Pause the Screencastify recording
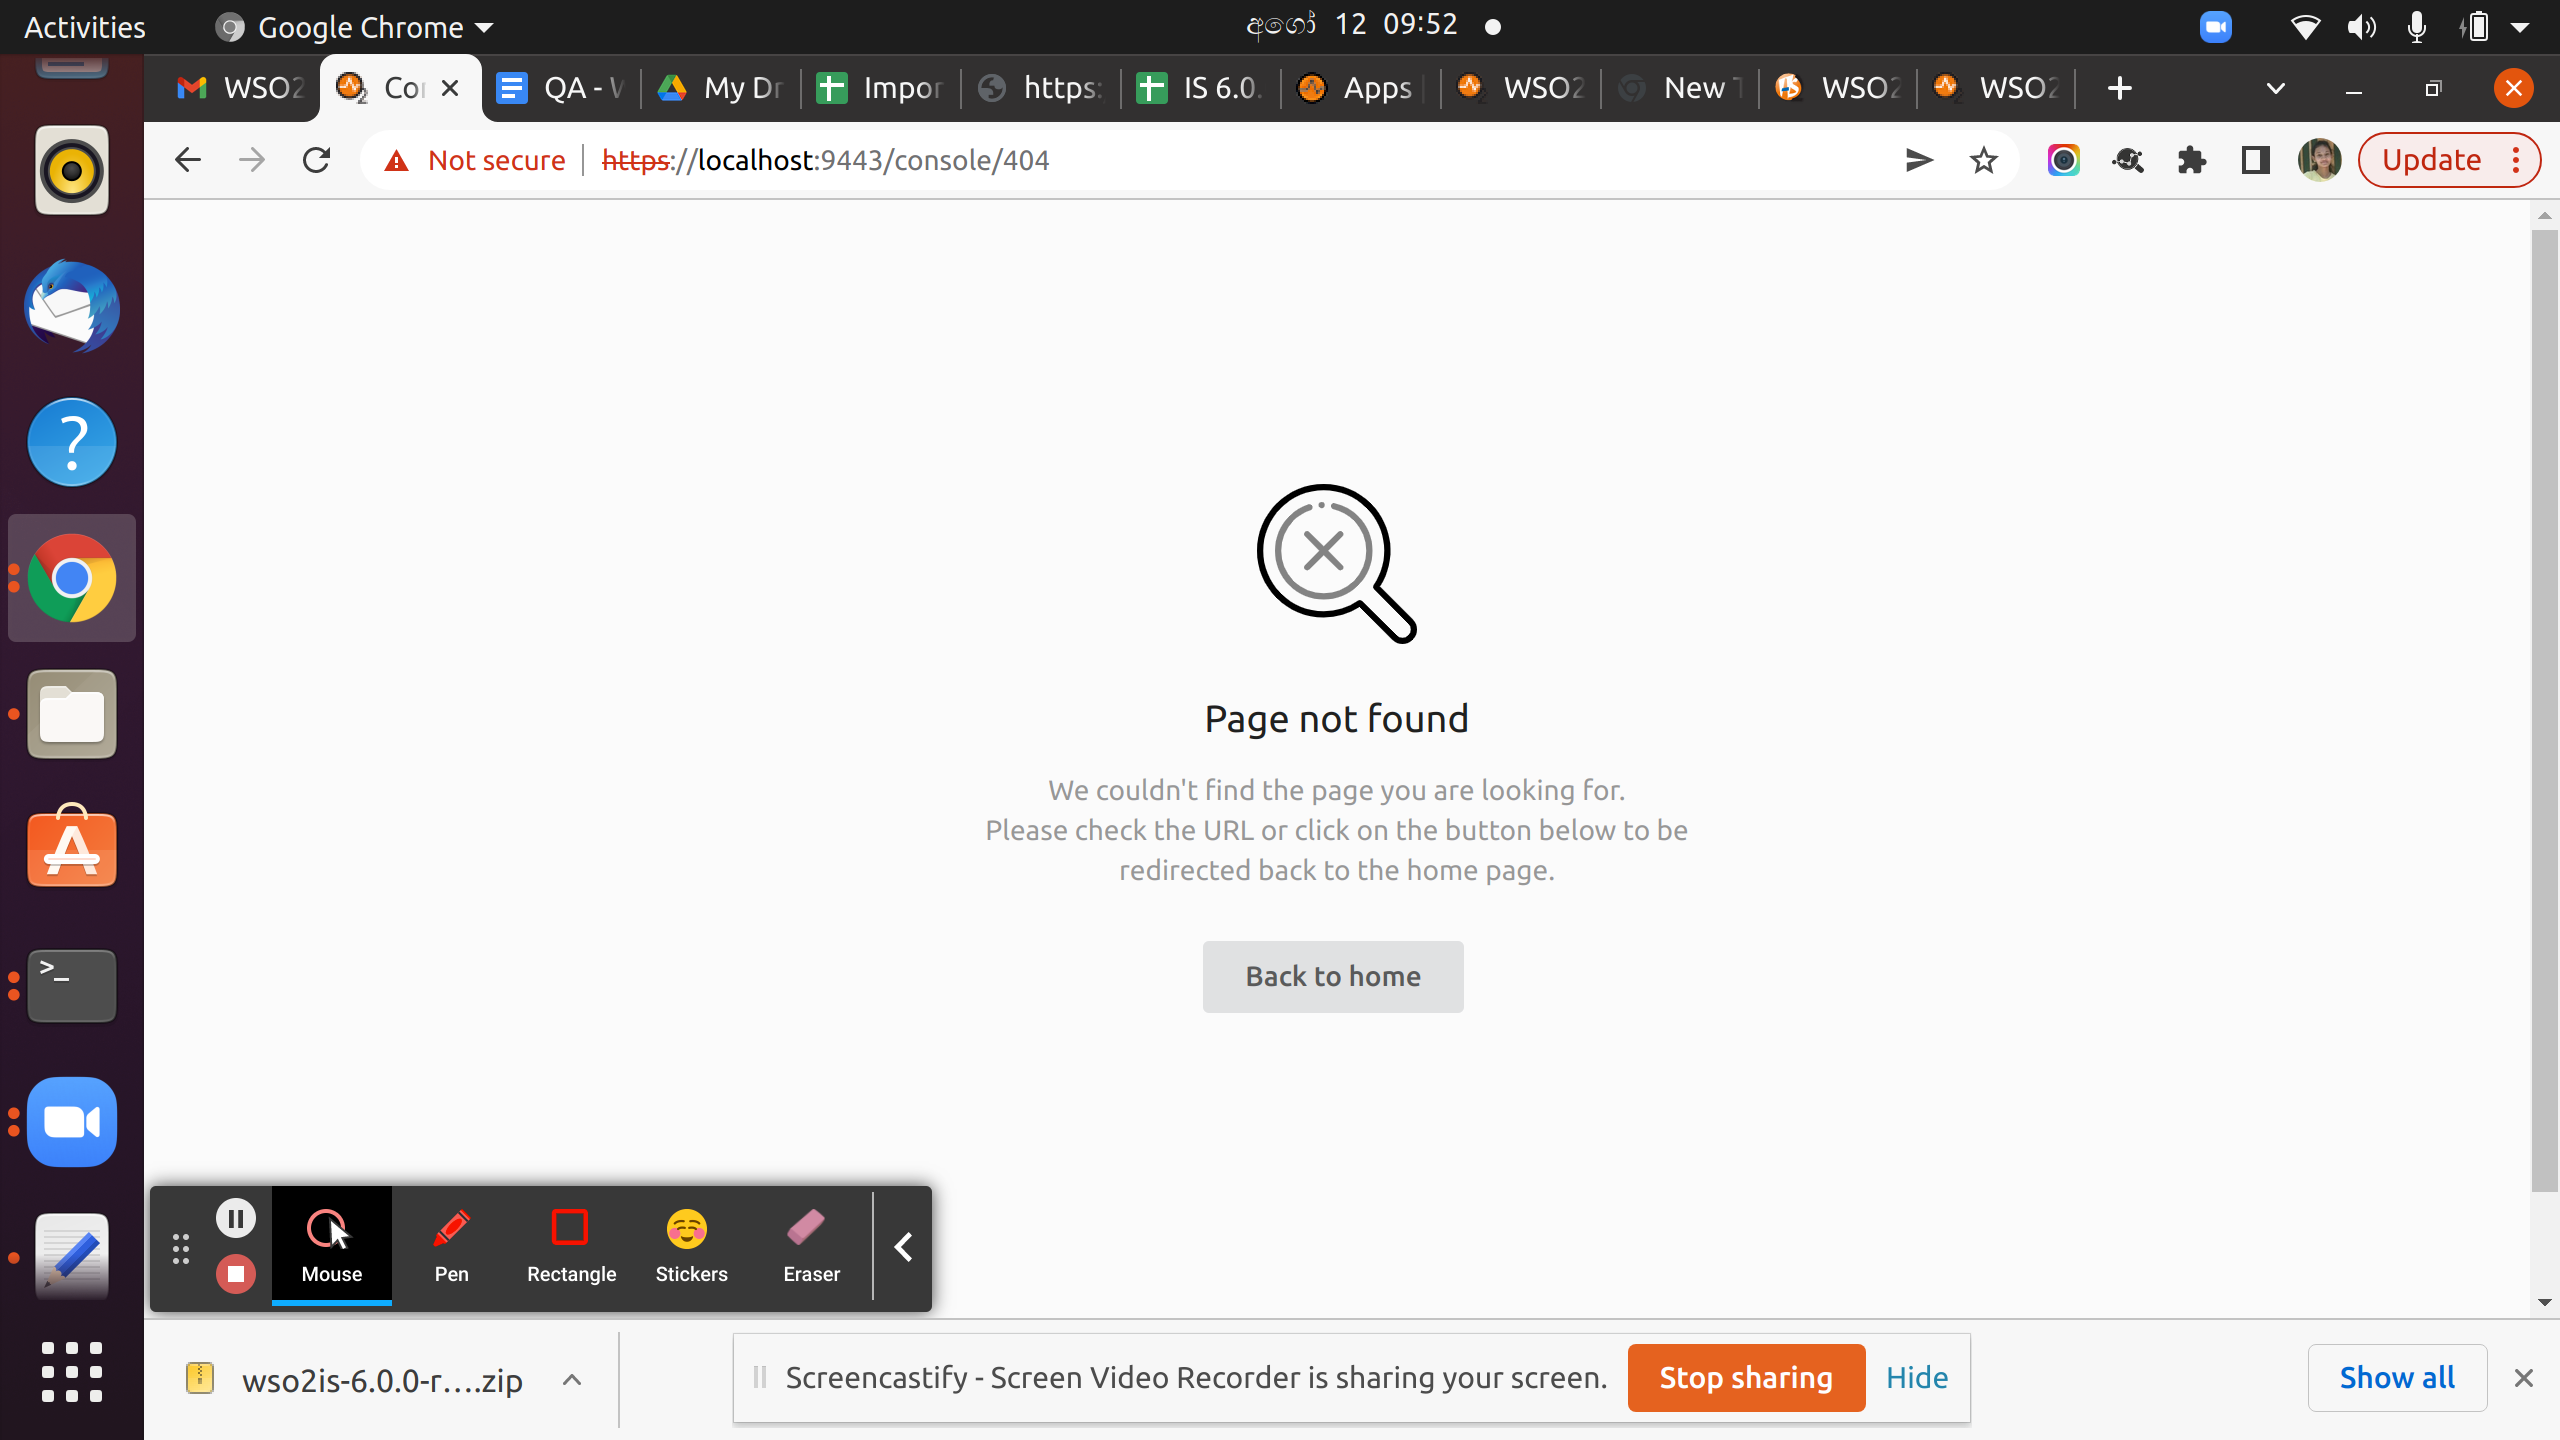The width and height of the screenshot is (2560, 1440). pyautogui.click(x=236, y=1218)
